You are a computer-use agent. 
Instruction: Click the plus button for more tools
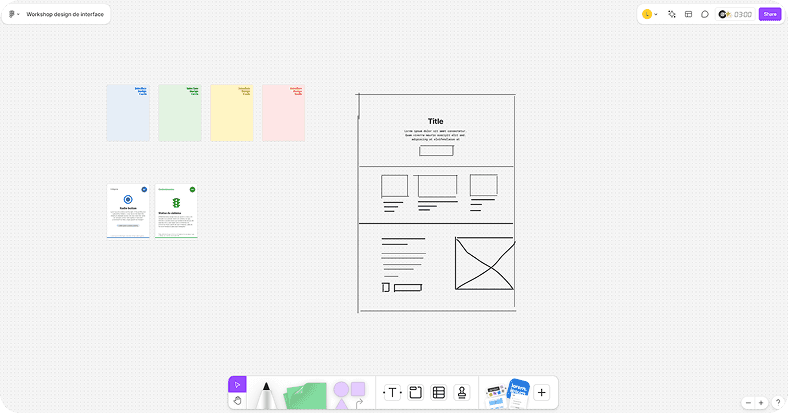tap(541, 393)
